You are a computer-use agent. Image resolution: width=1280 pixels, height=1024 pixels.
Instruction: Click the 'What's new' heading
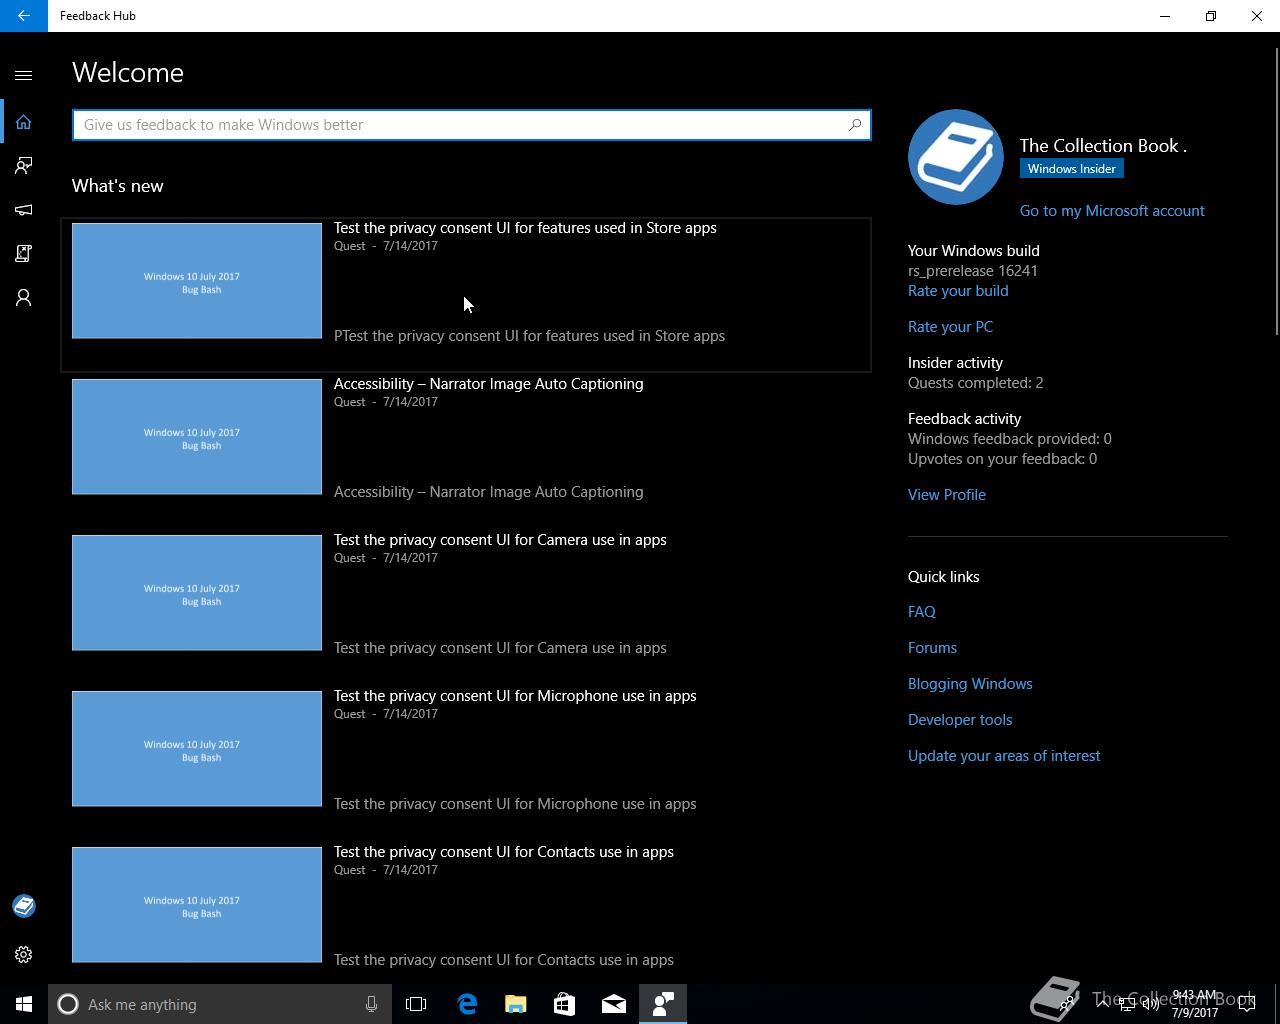(x=118, y=186)
